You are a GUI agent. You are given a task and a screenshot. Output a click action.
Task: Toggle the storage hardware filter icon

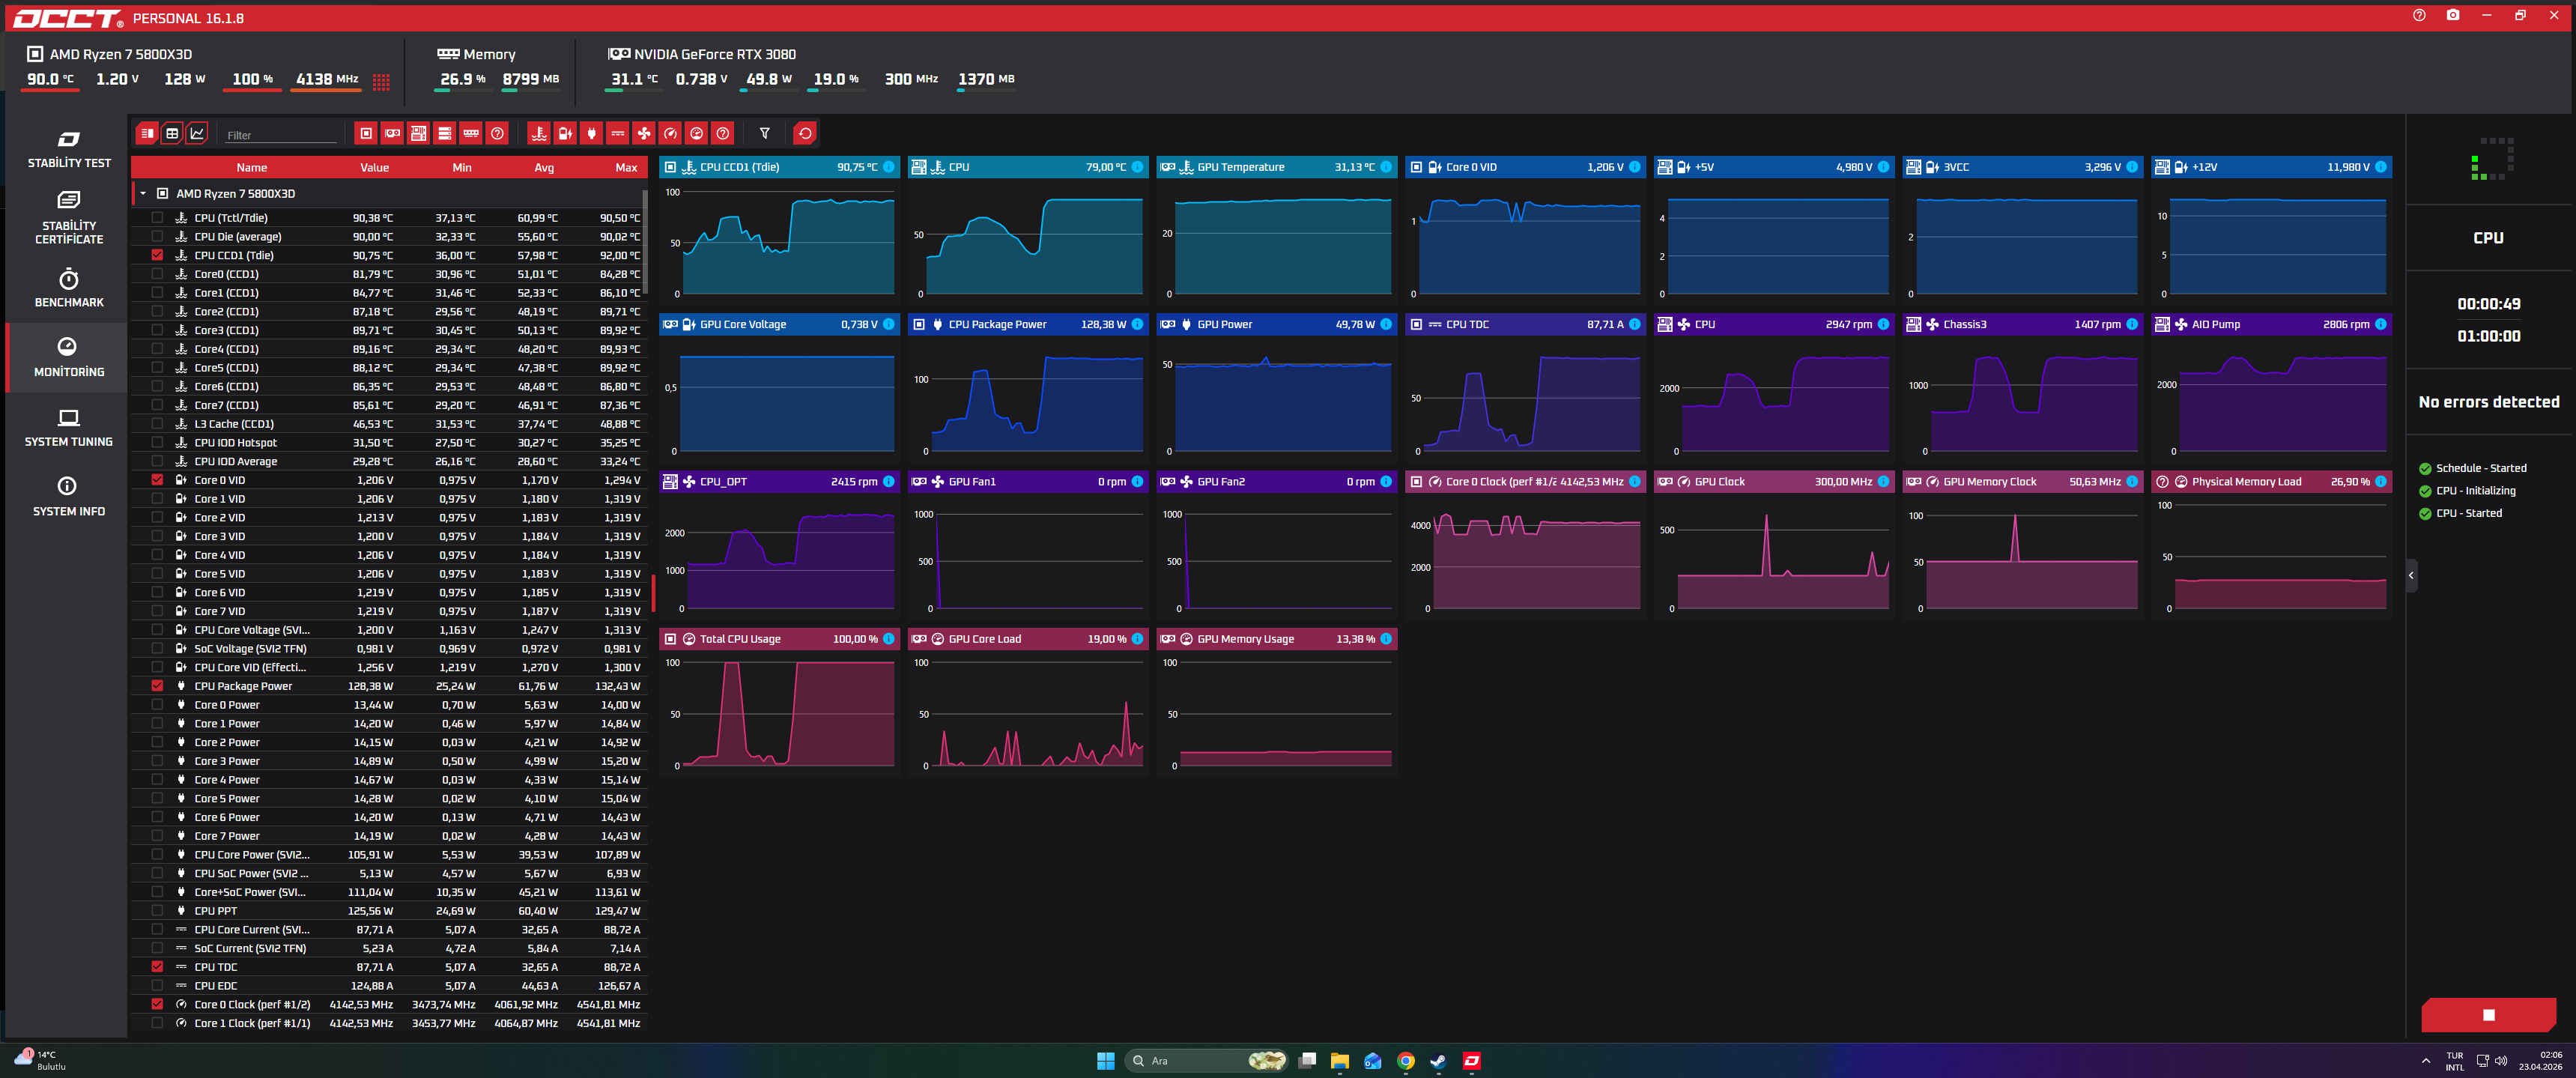click(x=445, y=133)
